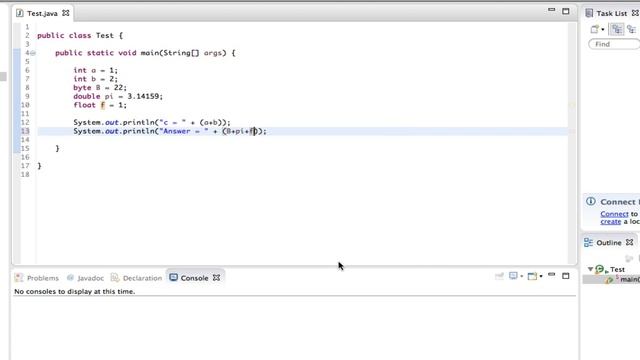Click 'public class Test {' on line 2
The height and width of the screenshot is (360, 640).
(x=80, y=36)
